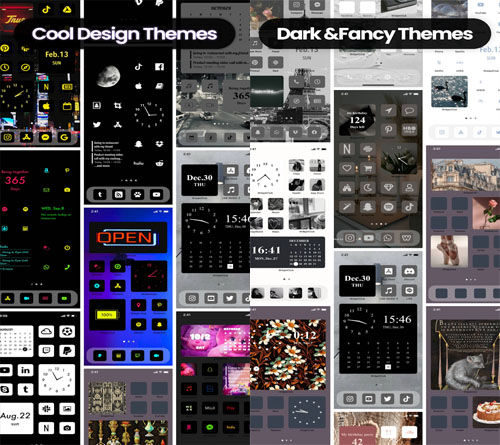Open the Discord icon beside Dec.30 widget

(x=409, y=271)
